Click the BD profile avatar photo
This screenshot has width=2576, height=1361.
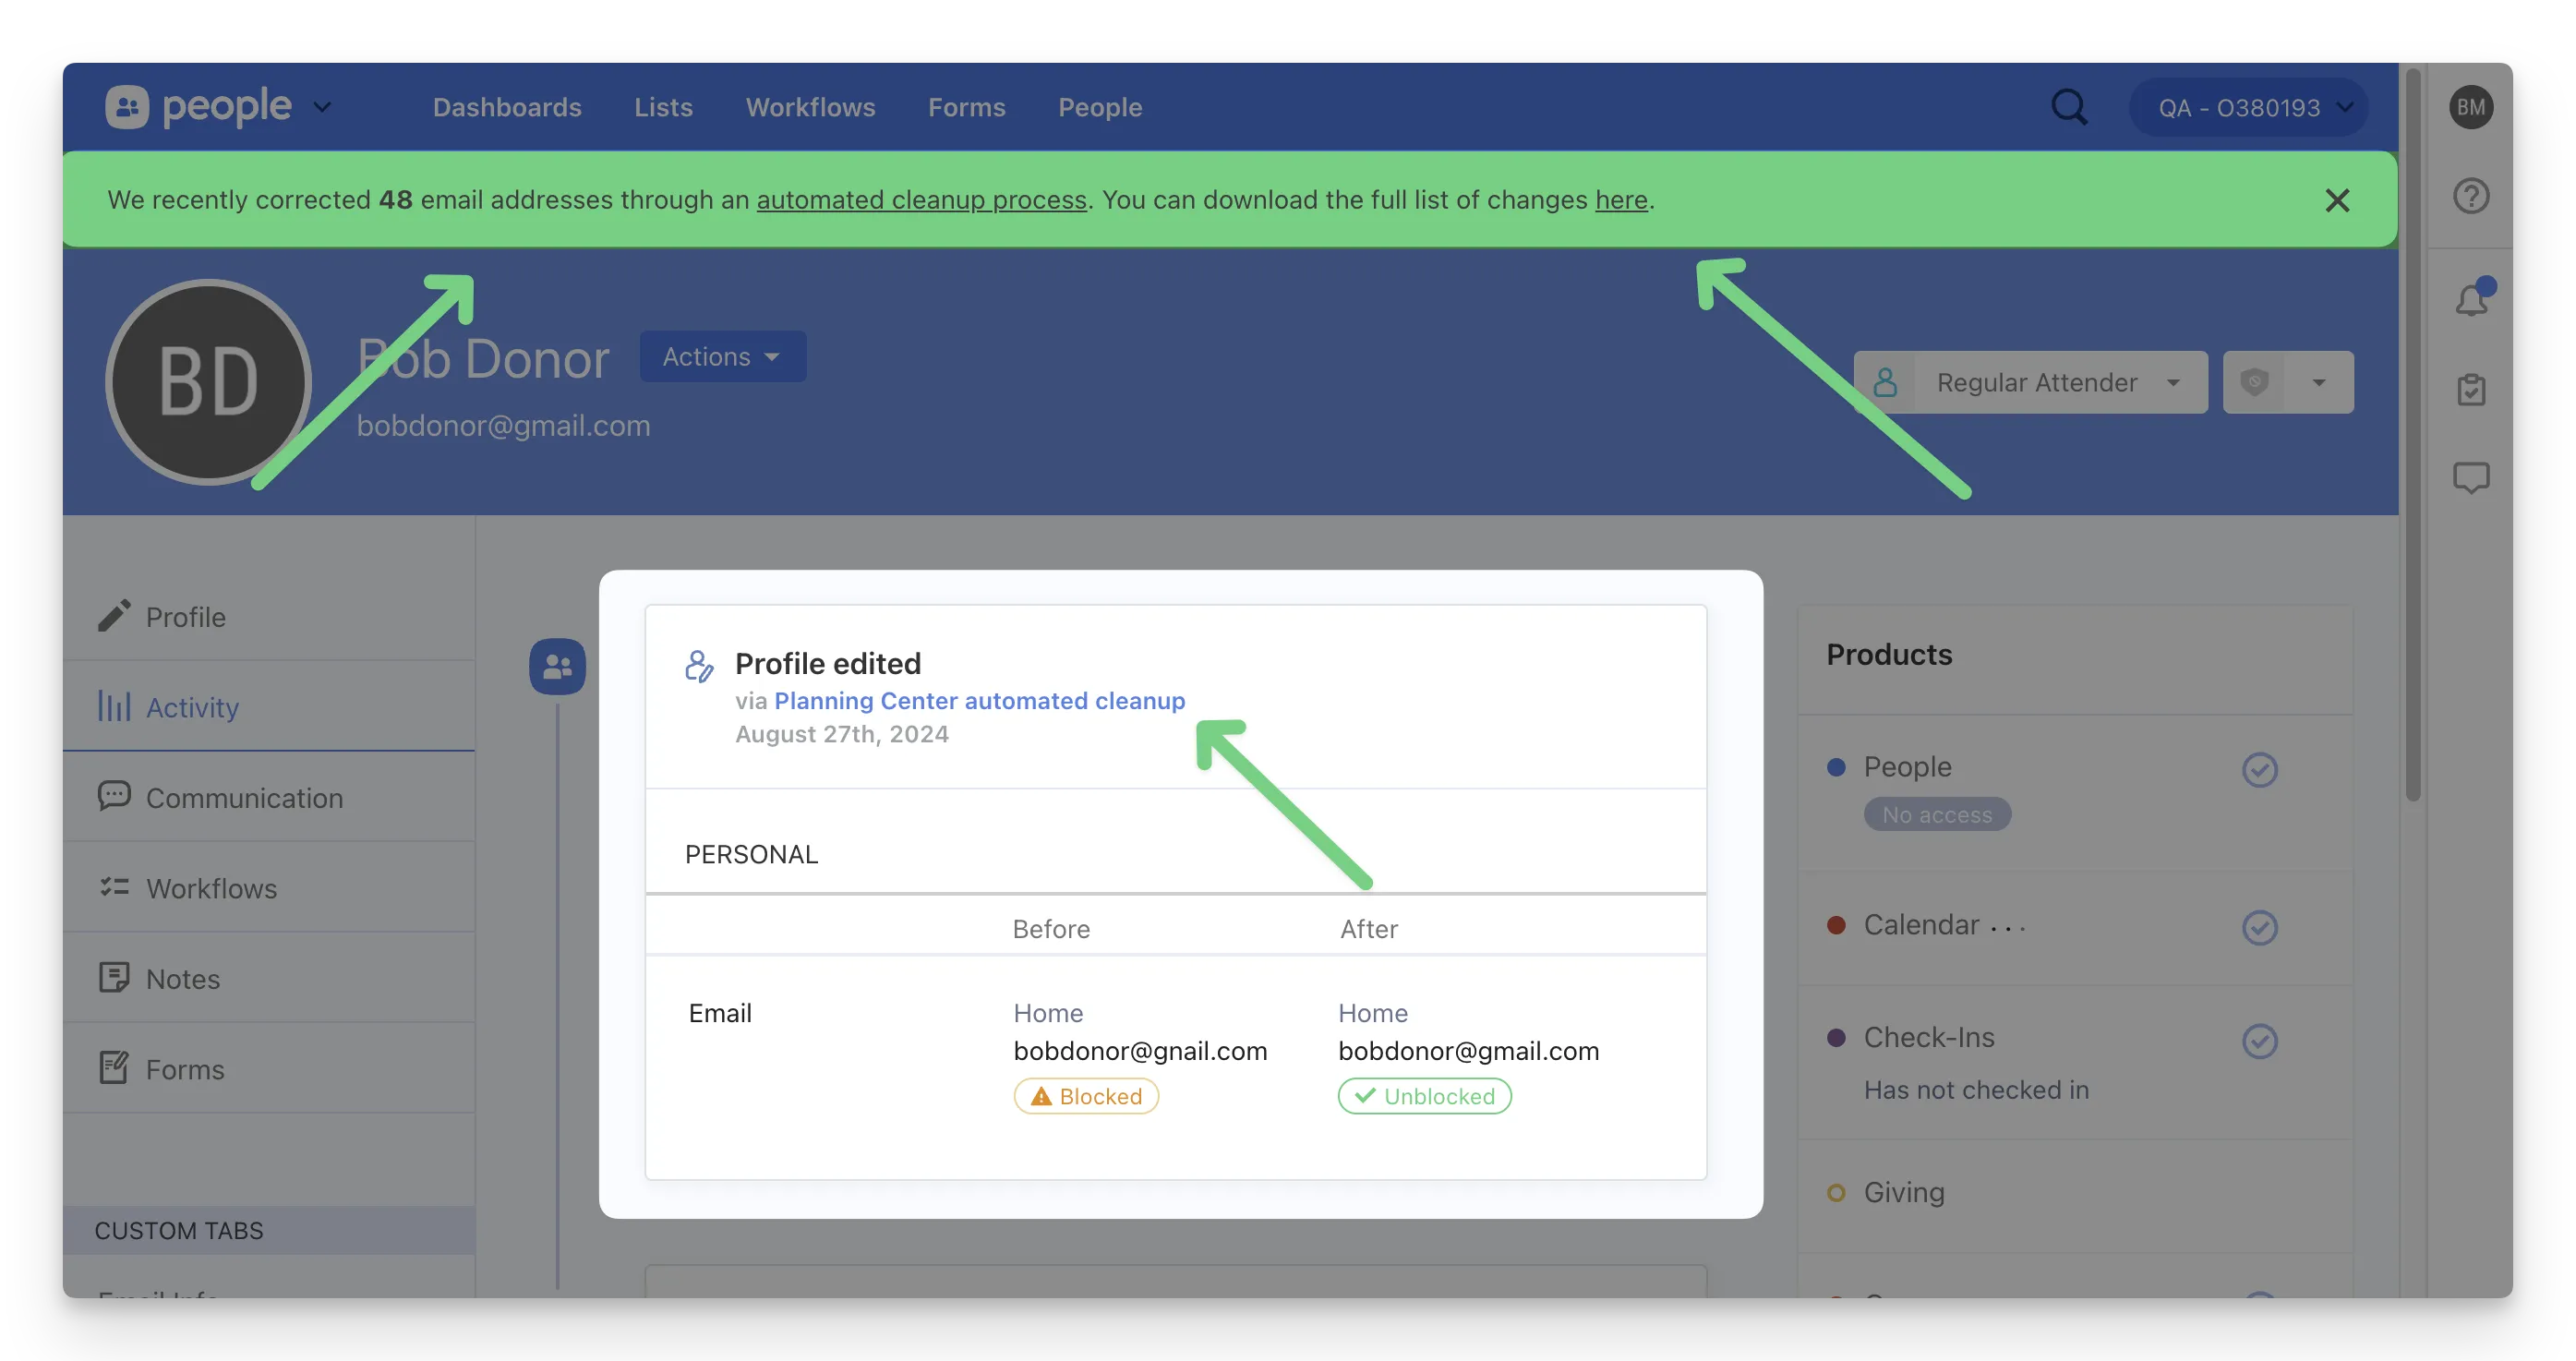(209, 383)
